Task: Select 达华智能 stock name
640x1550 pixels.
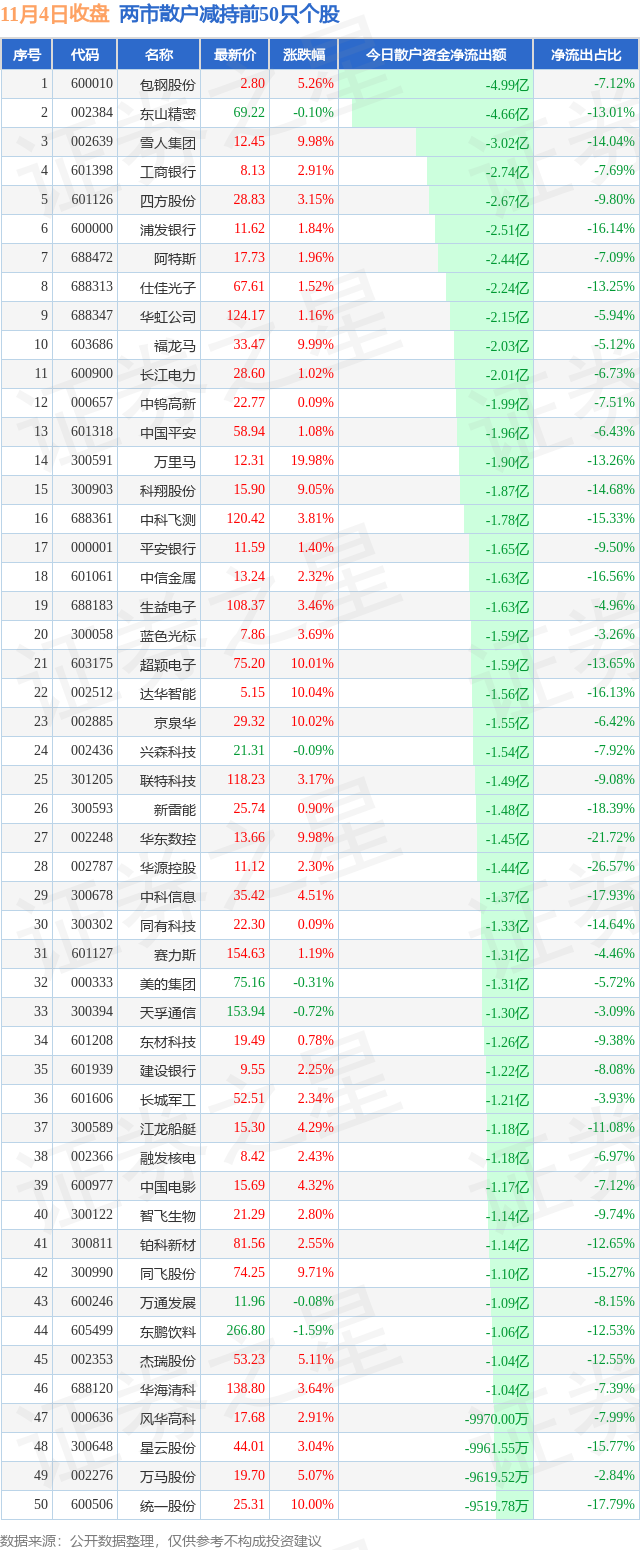Action: 170,694
